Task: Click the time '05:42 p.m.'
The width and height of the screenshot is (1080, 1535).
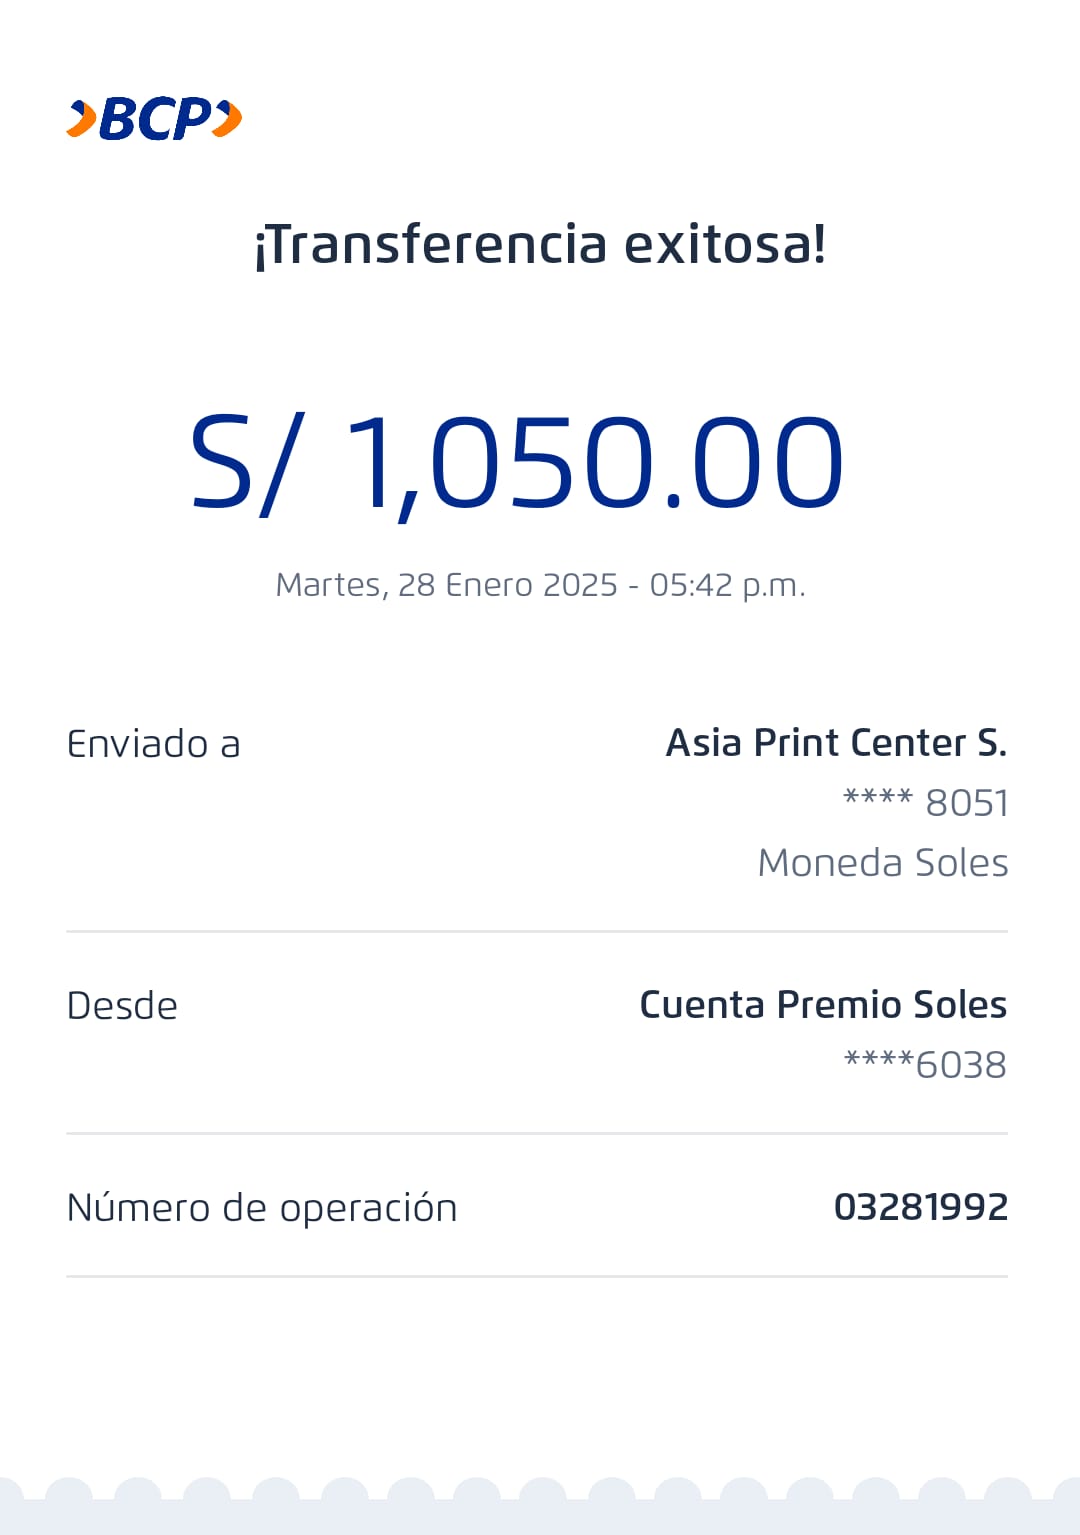Action: [727, 585]
